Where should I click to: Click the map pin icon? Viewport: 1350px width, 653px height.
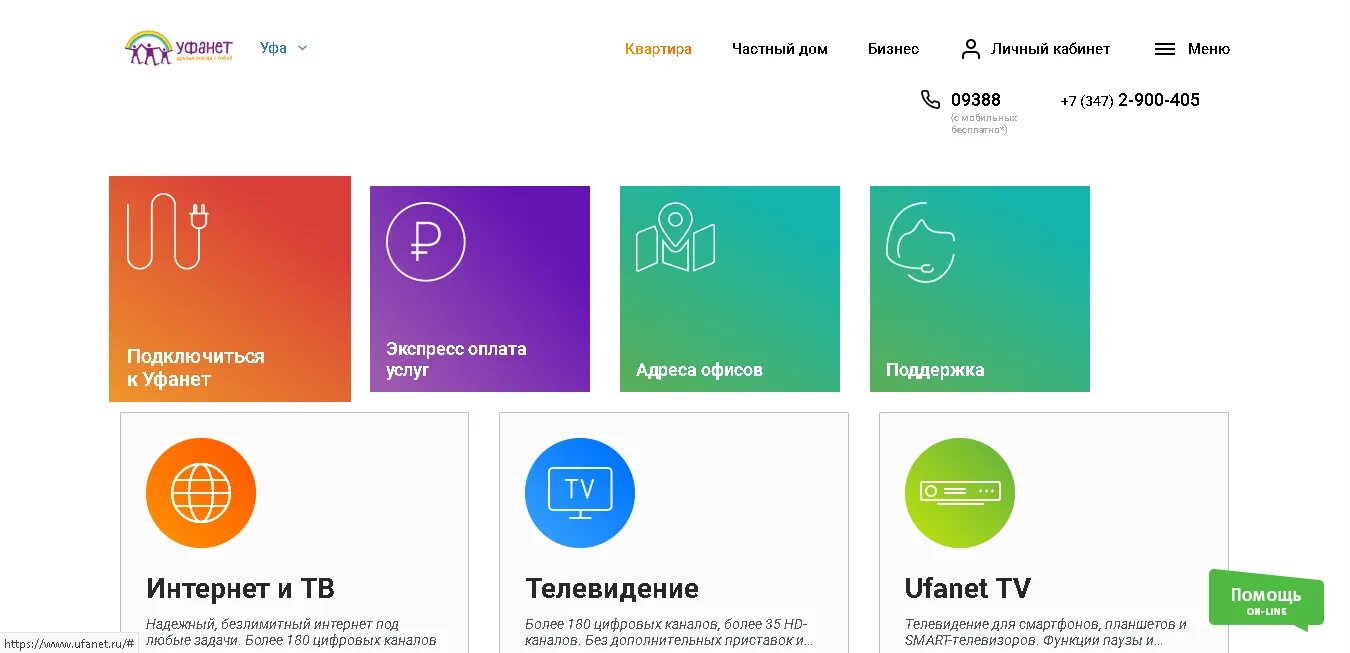676,237
